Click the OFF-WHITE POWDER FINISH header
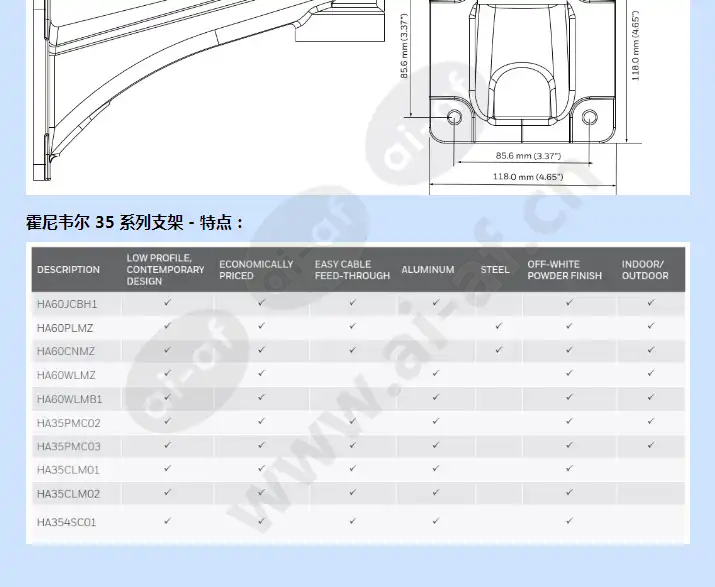715x587 pixels. (x=565, y=270)
